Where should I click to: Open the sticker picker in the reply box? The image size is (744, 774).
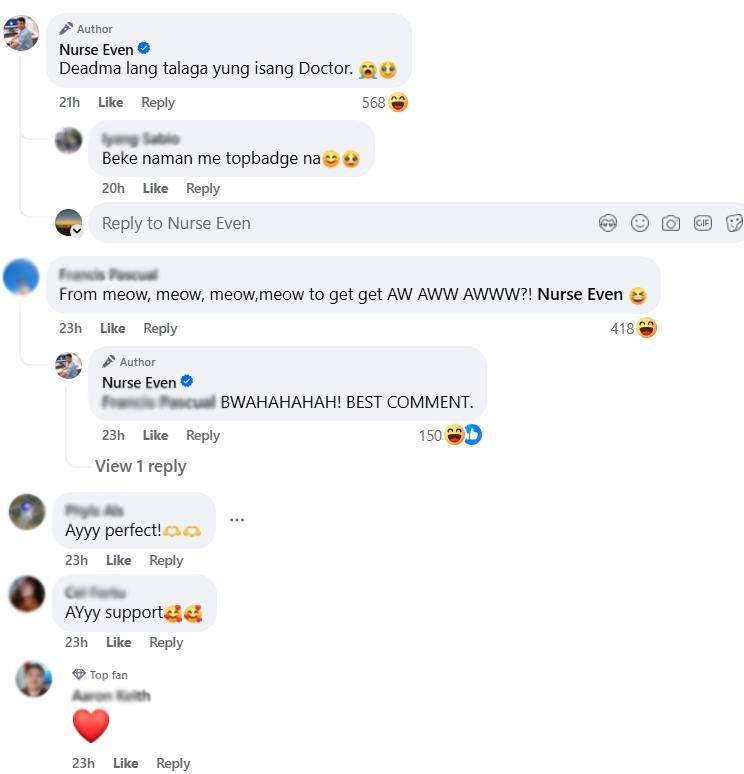coord(734,223)
